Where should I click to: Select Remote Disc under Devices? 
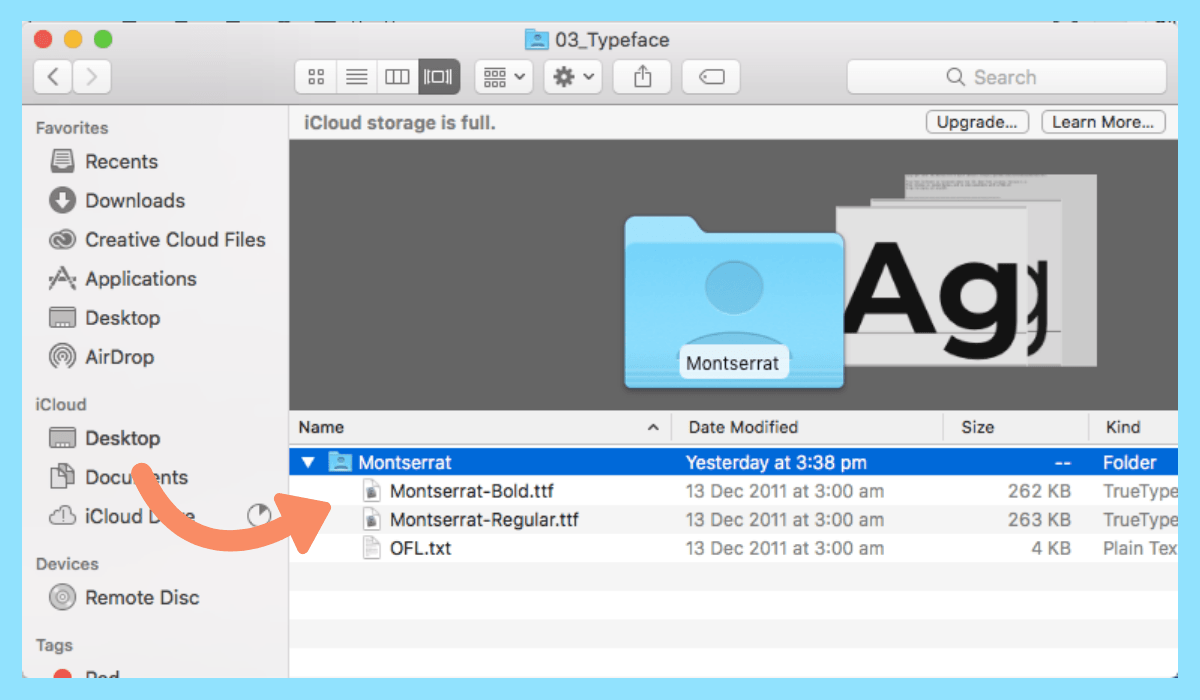coord(124,597)
